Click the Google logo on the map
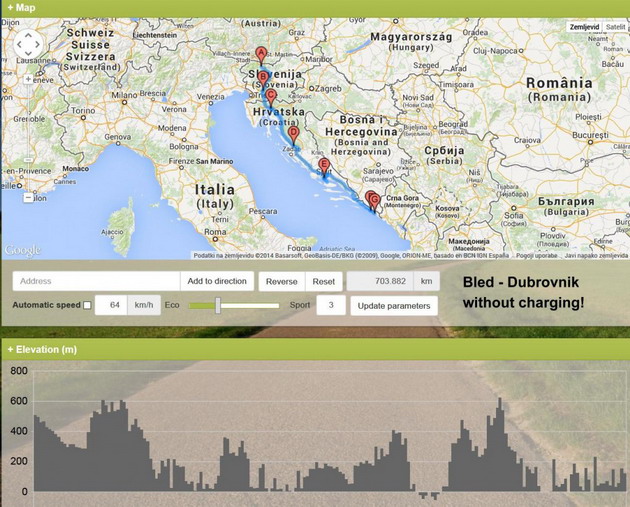This screenshot has width=630, height=507. tap(22, 250)
